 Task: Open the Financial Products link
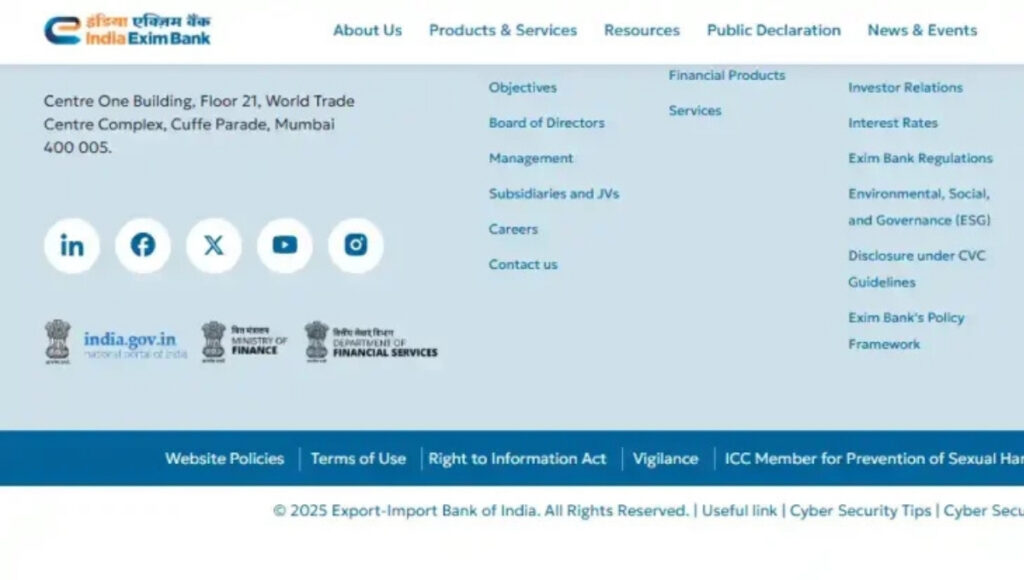727,75
